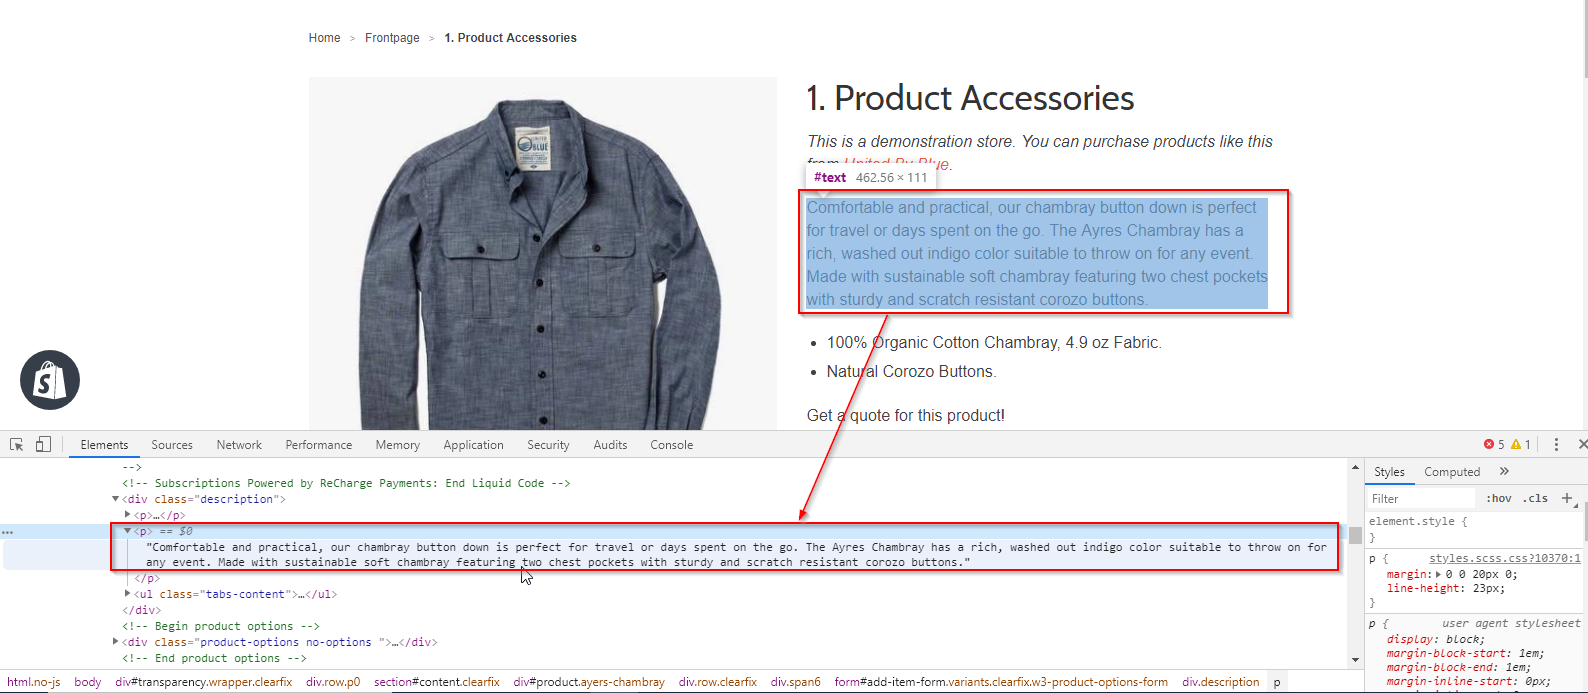Activate the inspect element picker tool
The image size is (1588, 693).
(17, 445)
